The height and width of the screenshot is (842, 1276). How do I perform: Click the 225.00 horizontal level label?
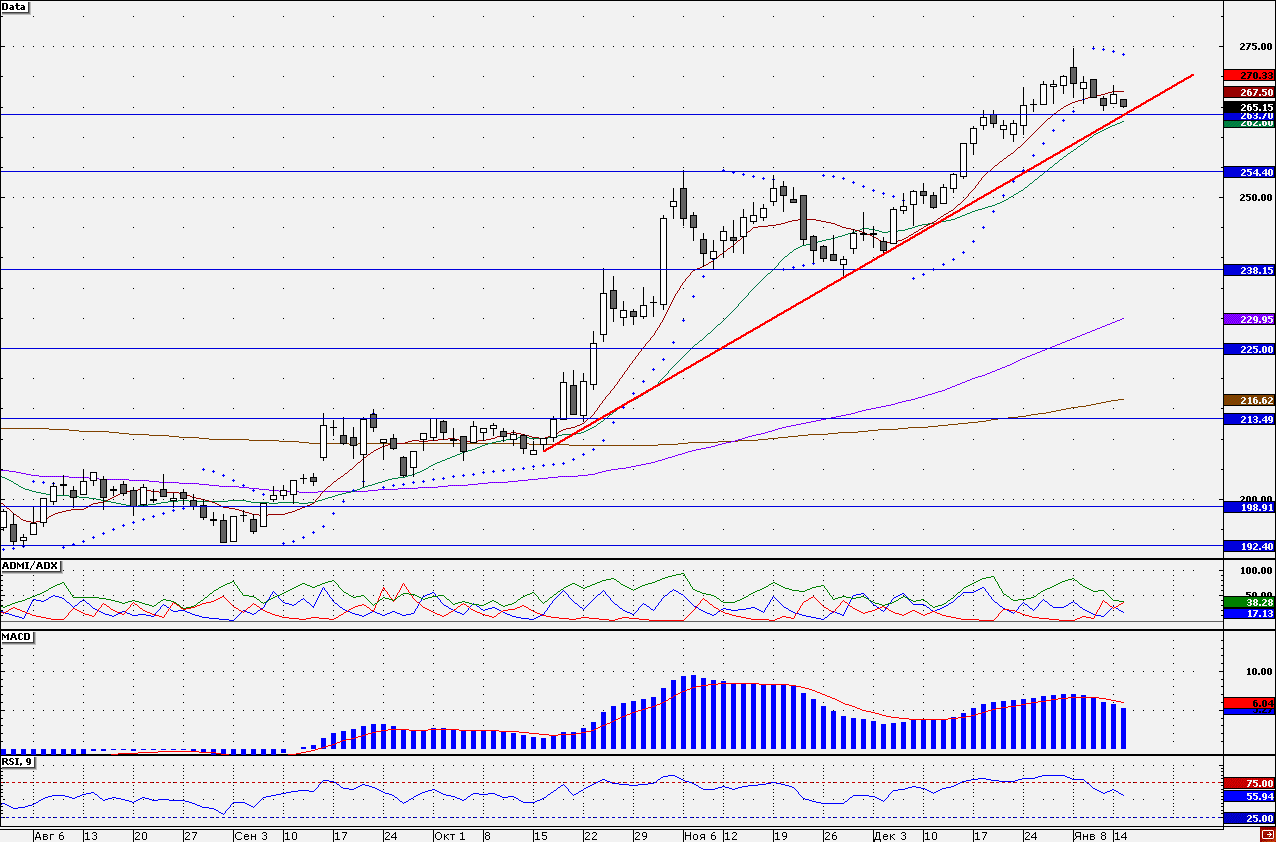click(x=1249, y=349)
